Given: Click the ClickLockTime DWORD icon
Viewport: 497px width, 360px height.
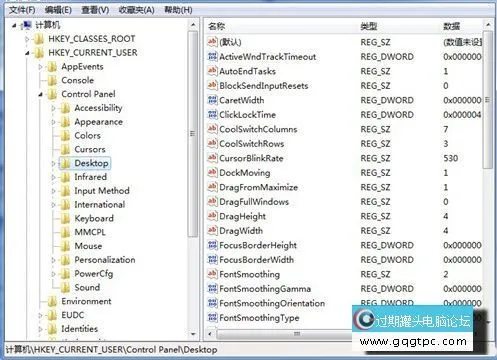Looking at the screenshot, I should [212, 114].
